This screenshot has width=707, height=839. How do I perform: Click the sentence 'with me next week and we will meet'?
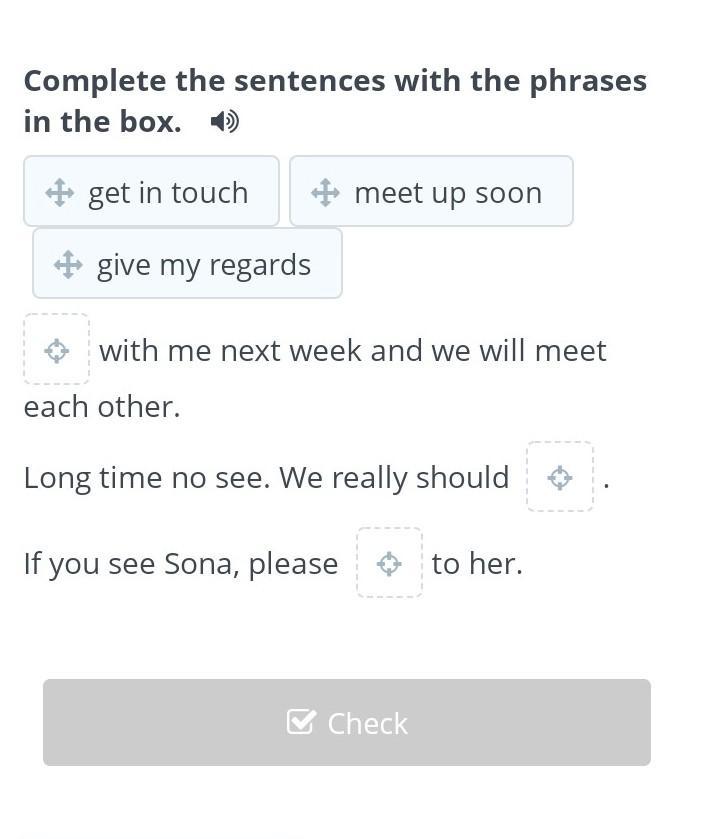click(x=353, y=351)
